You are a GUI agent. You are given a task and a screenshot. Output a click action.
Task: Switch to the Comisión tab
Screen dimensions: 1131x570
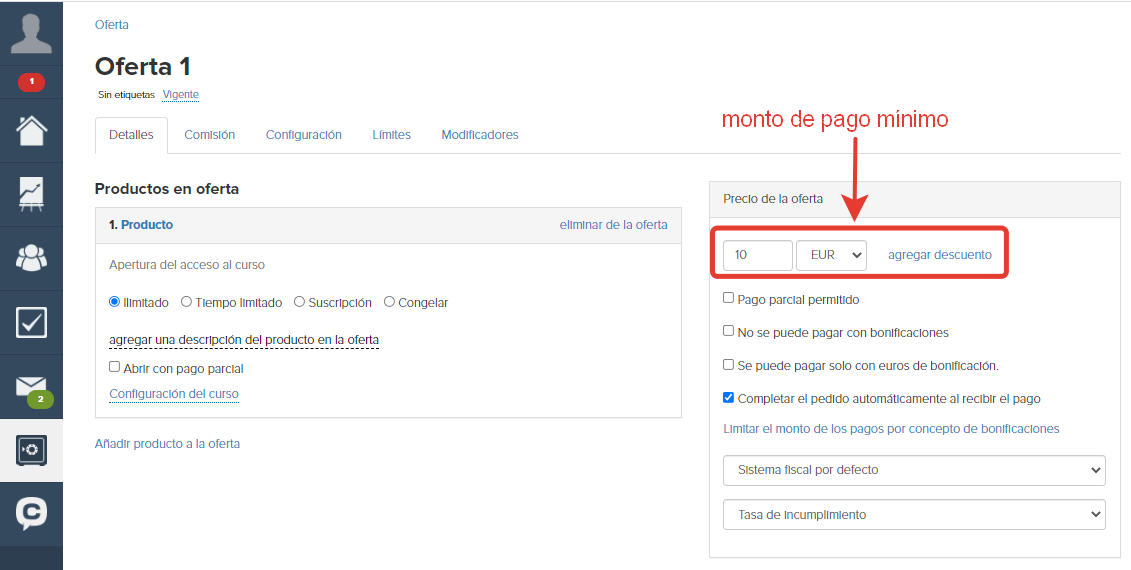point(209,135)
